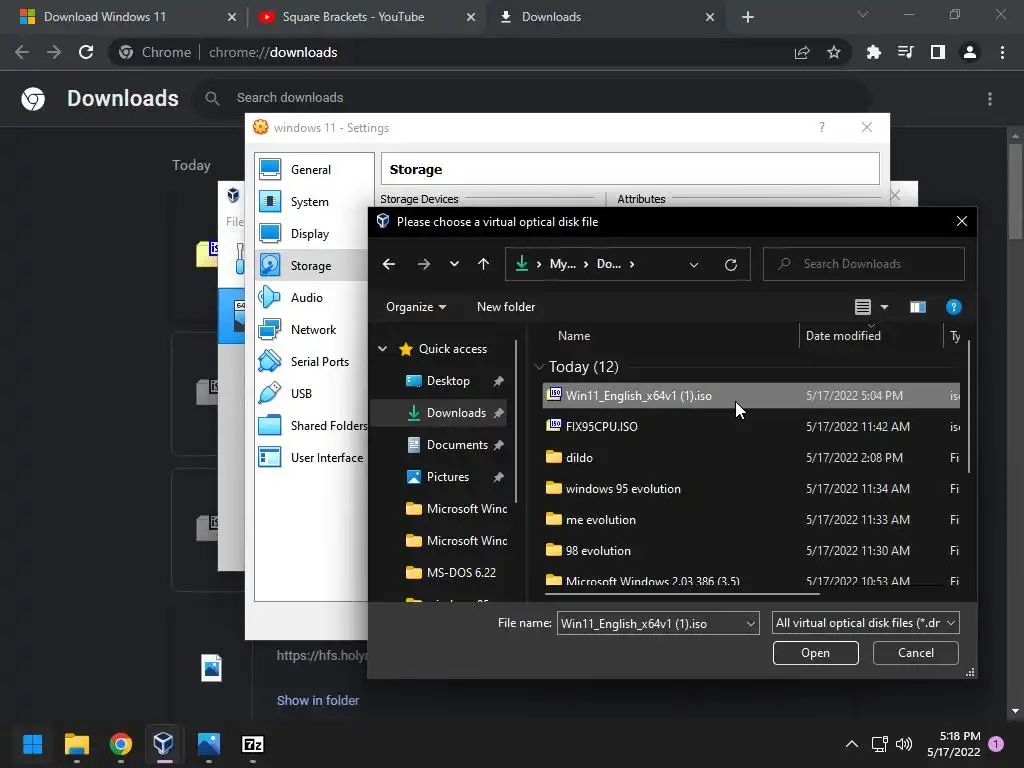Image resolution: width=1024 pixels, height=768 pixels.
Task: Go back in the file dialog
Action: coord(389,264)
